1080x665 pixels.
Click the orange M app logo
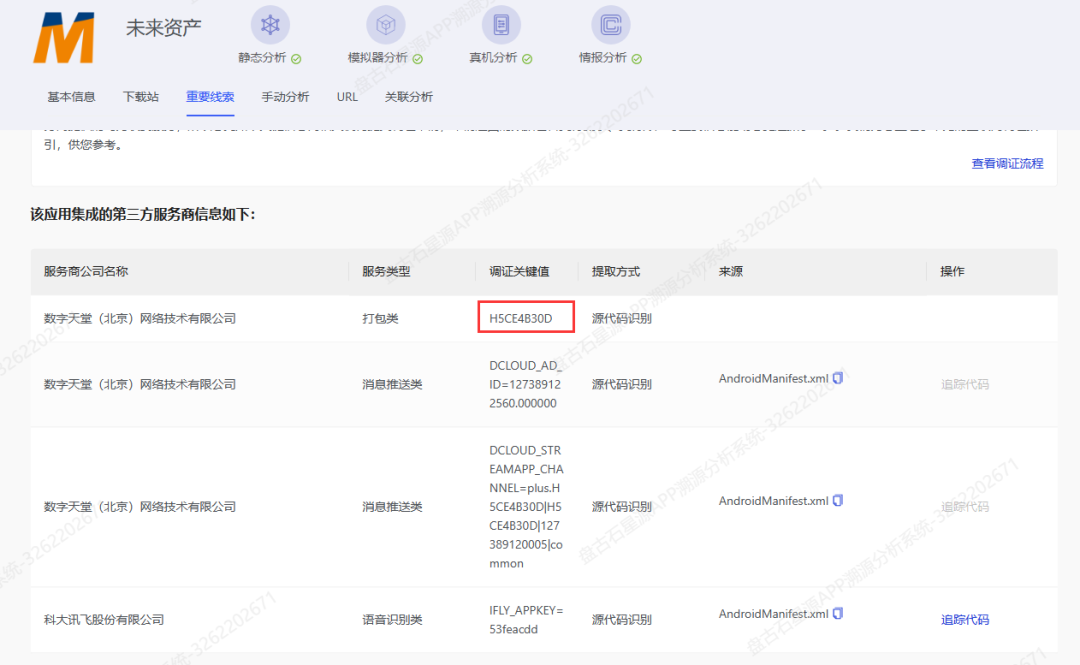click(x=64, y=39)
